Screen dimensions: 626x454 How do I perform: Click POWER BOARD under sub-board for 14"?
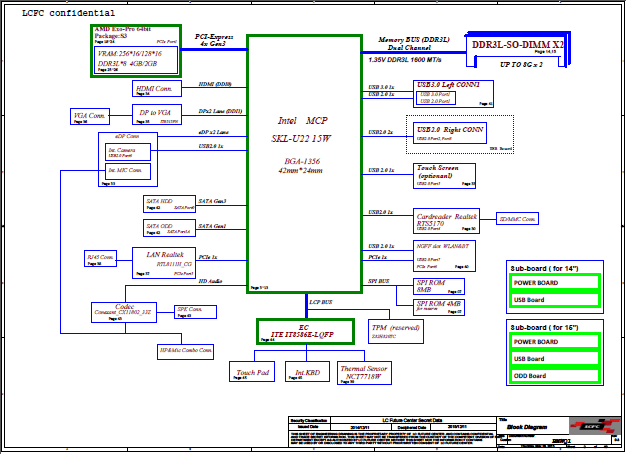(554, 281)
